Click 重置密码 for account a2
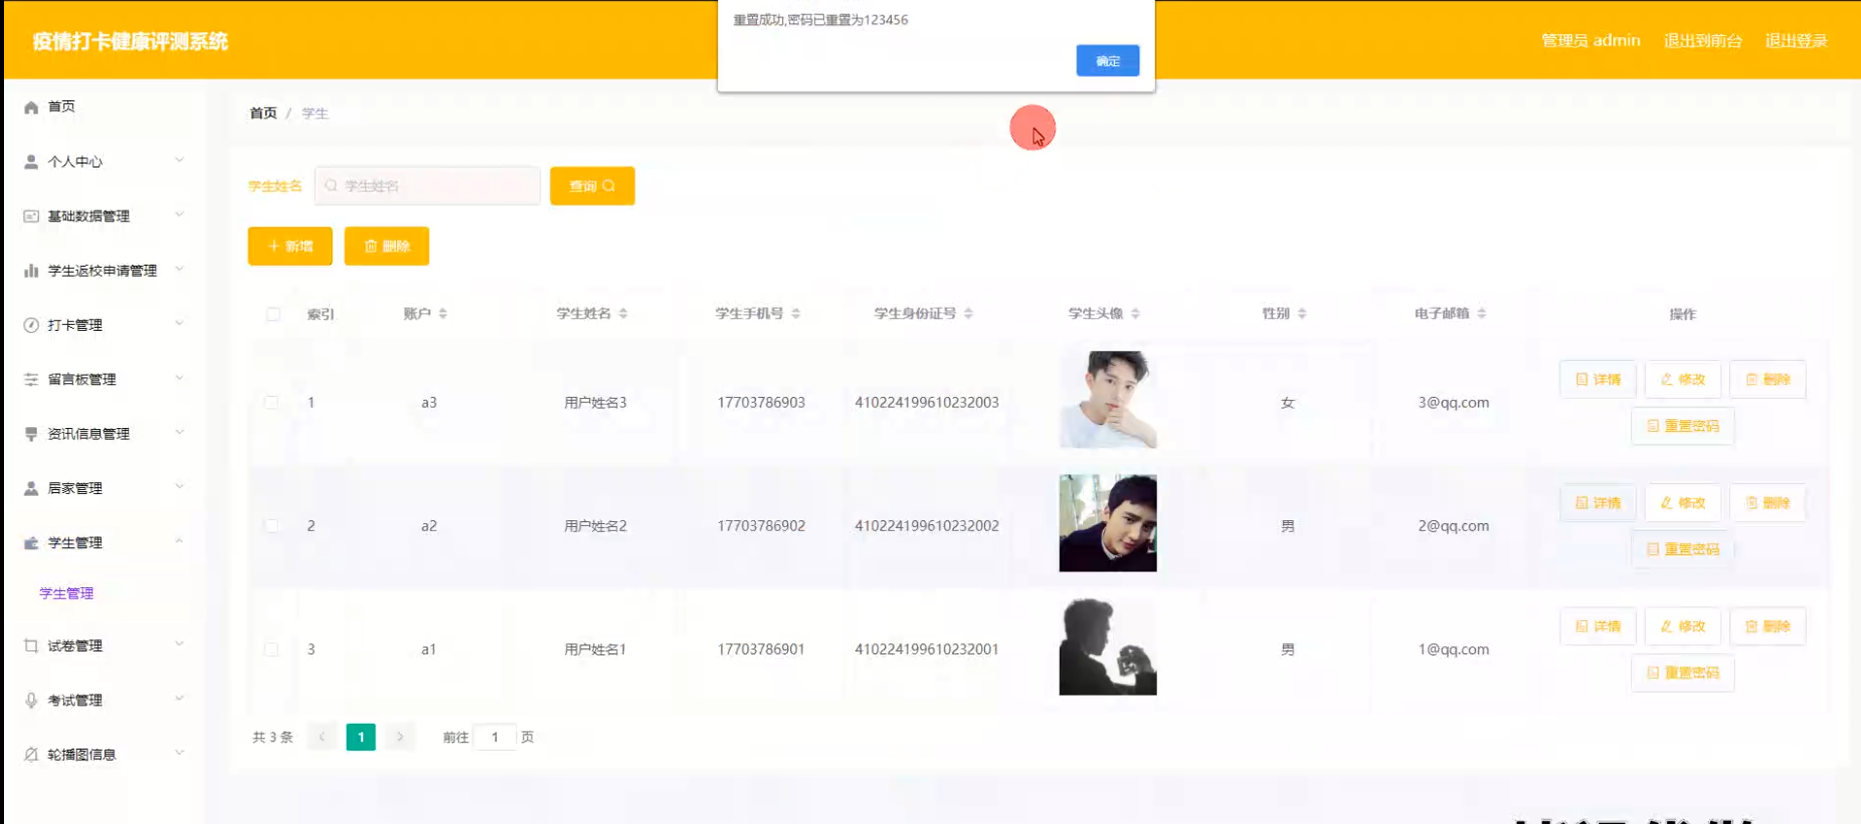 pyautogui.click(x=1683, y=549)
